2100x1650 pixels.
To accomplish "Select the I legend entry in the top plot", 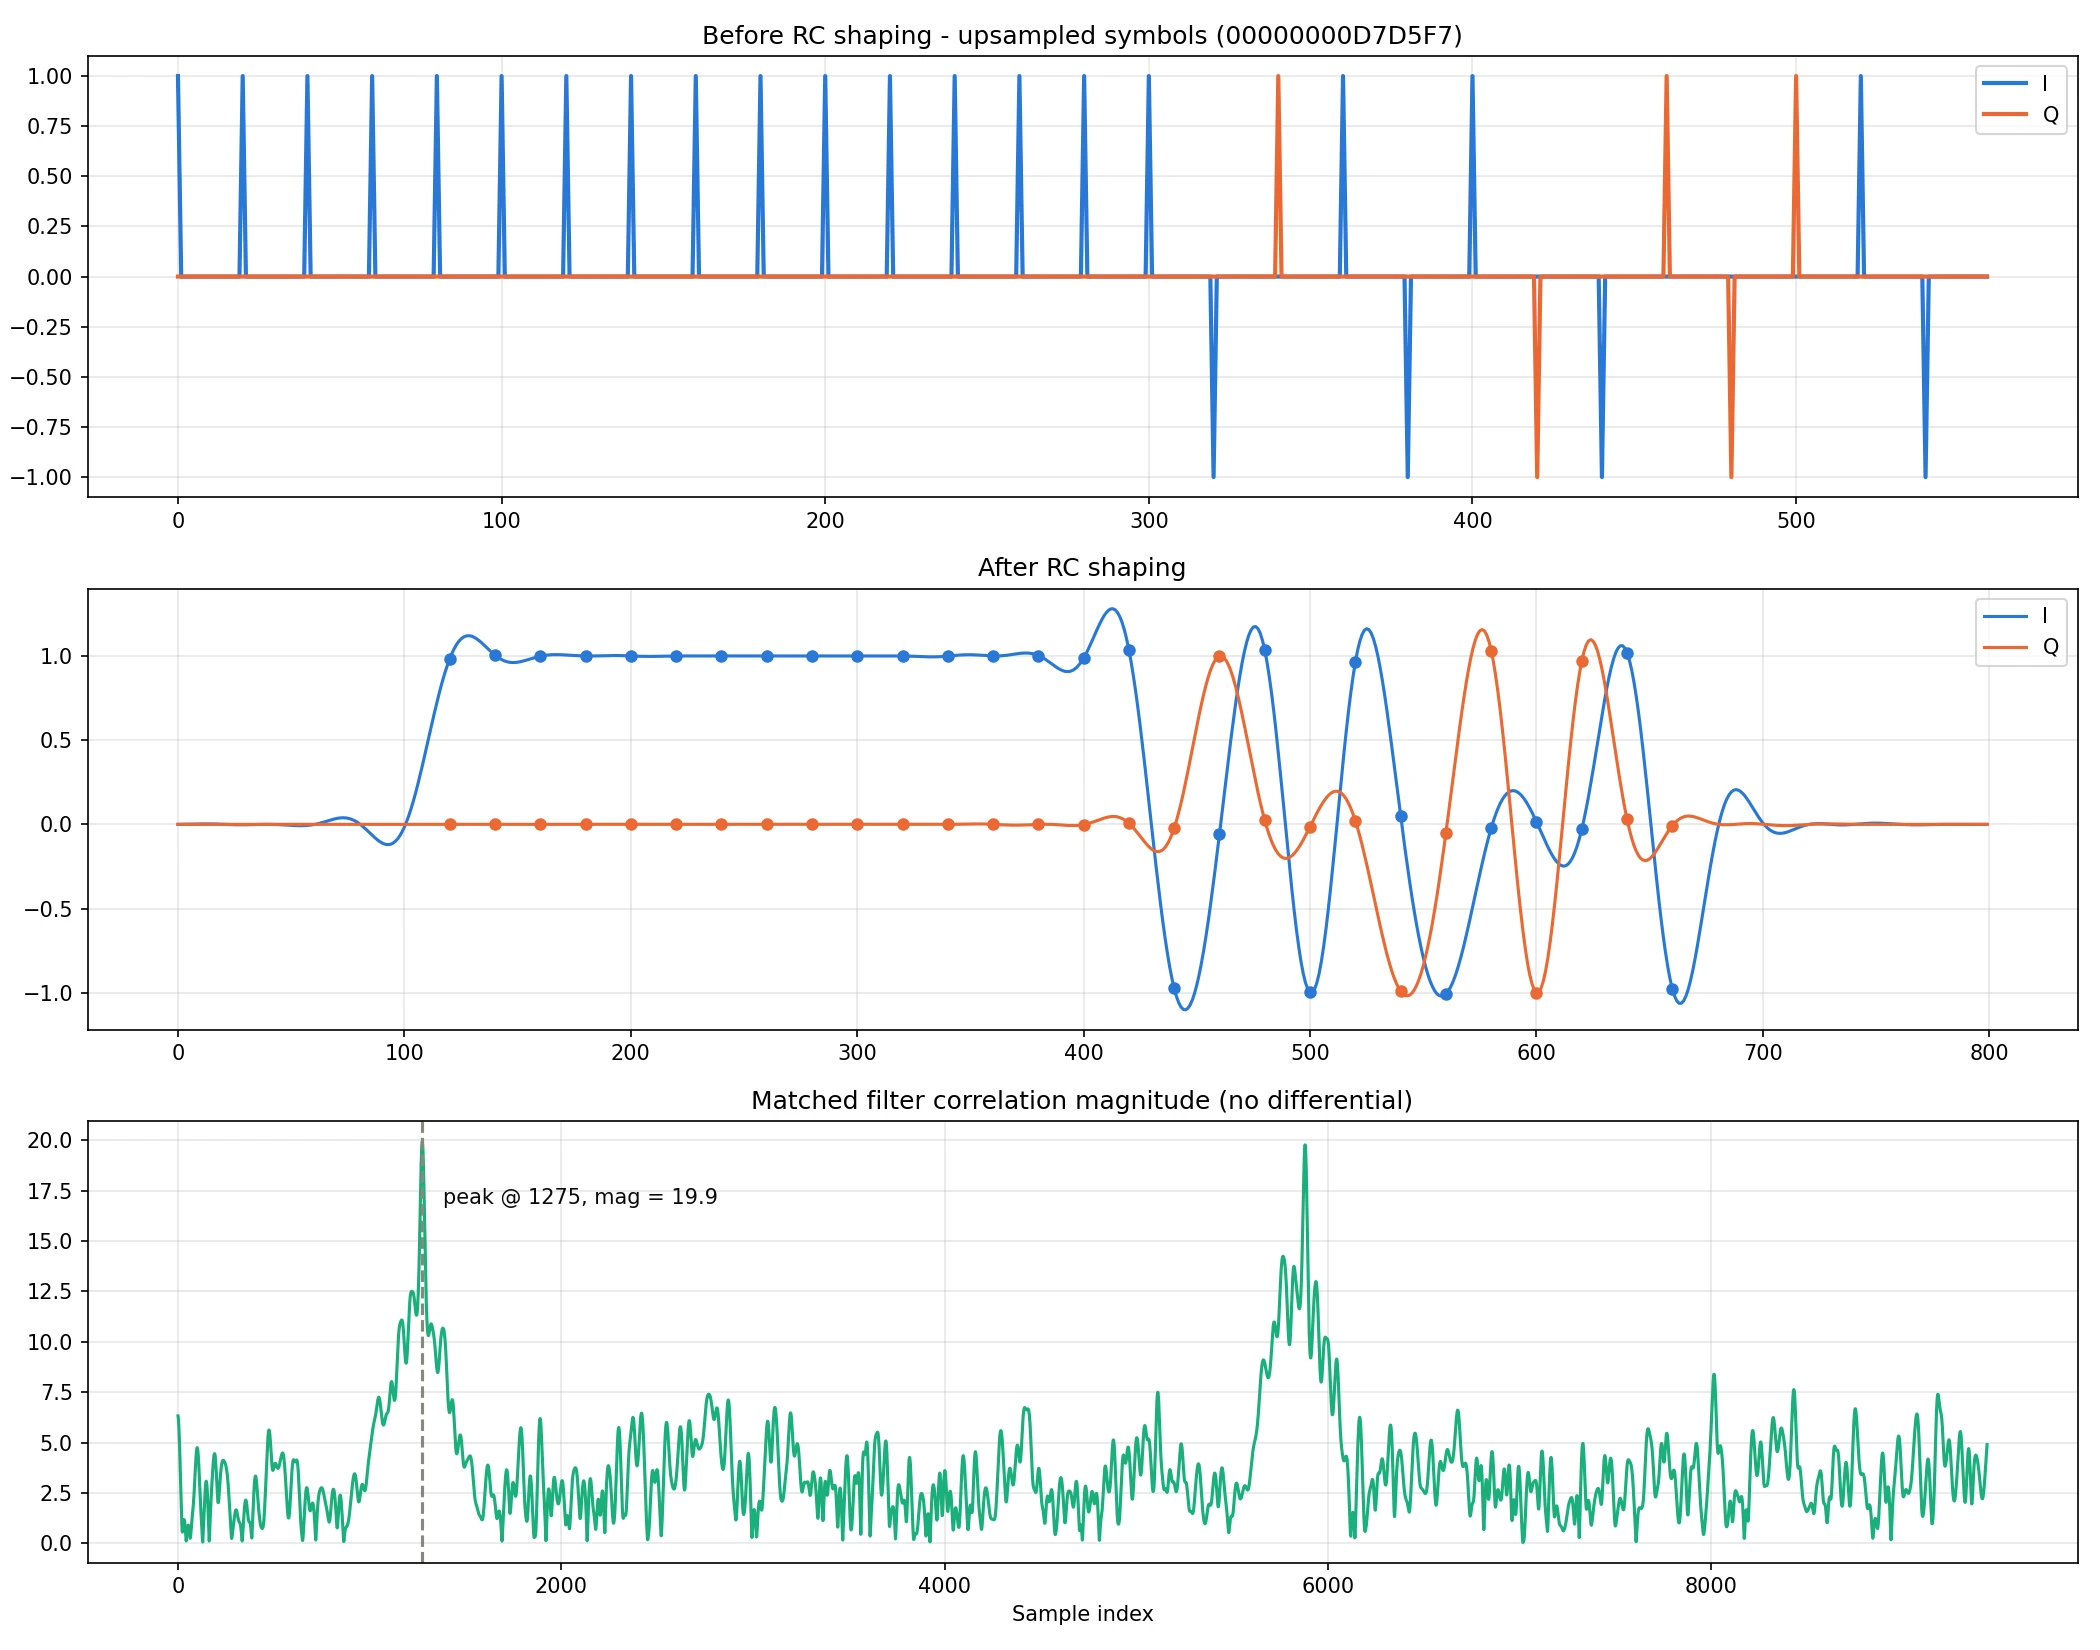I will tap(2021, 83).
